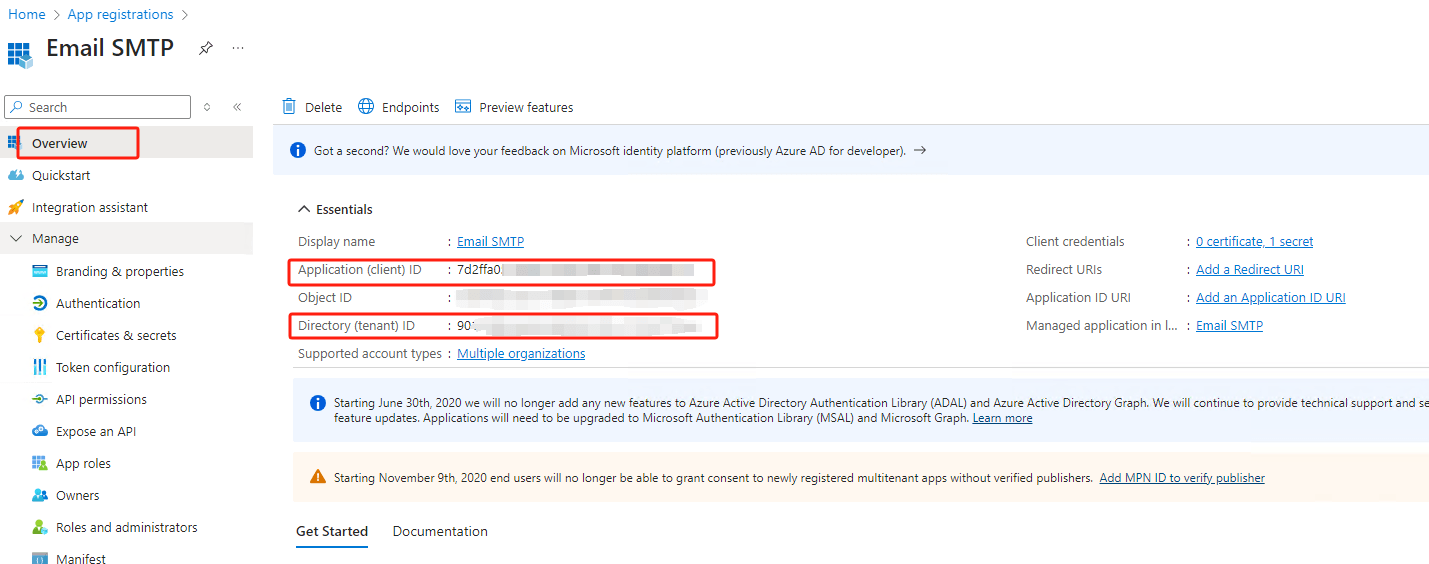Click the pin icon beside Email SMTP title
The width and height of the screenshot is (1429, 564).
click(x=205, y=48)
